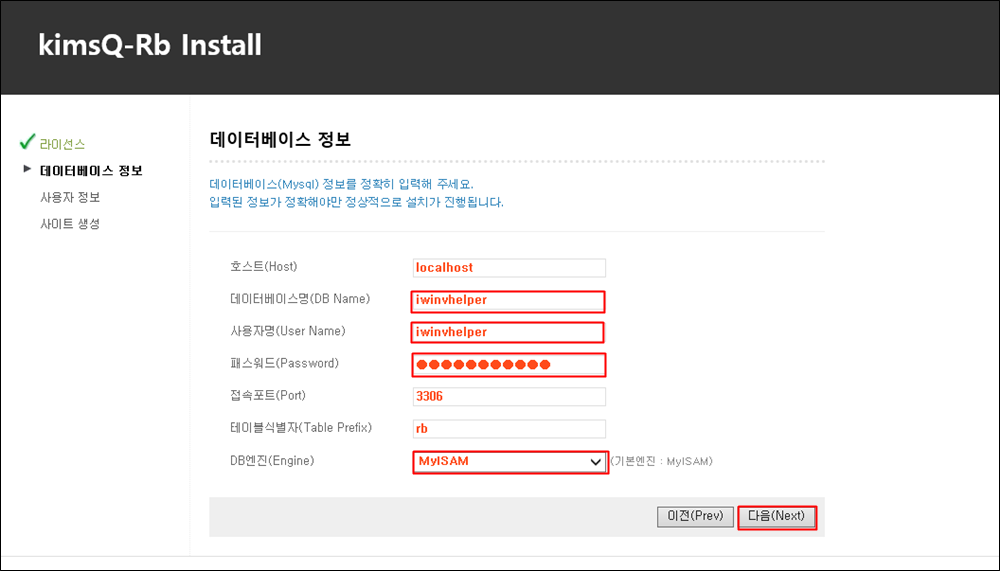Click the 사용자명(User Name) label
This screenshot has width=1000, height=571.
[x=288, y=331]
